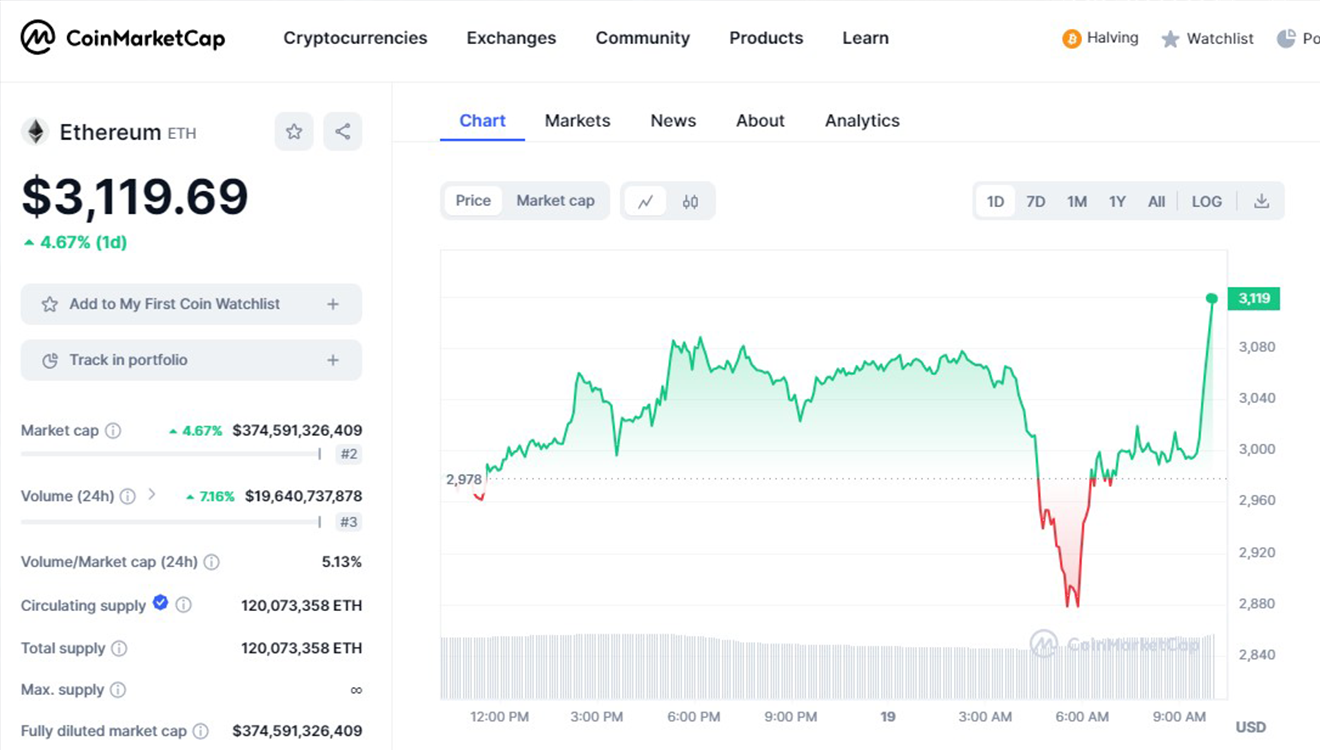Expand the Volume (24h) chevron arrow
This screenshot has width=1320, height=750.
point(152,494)
